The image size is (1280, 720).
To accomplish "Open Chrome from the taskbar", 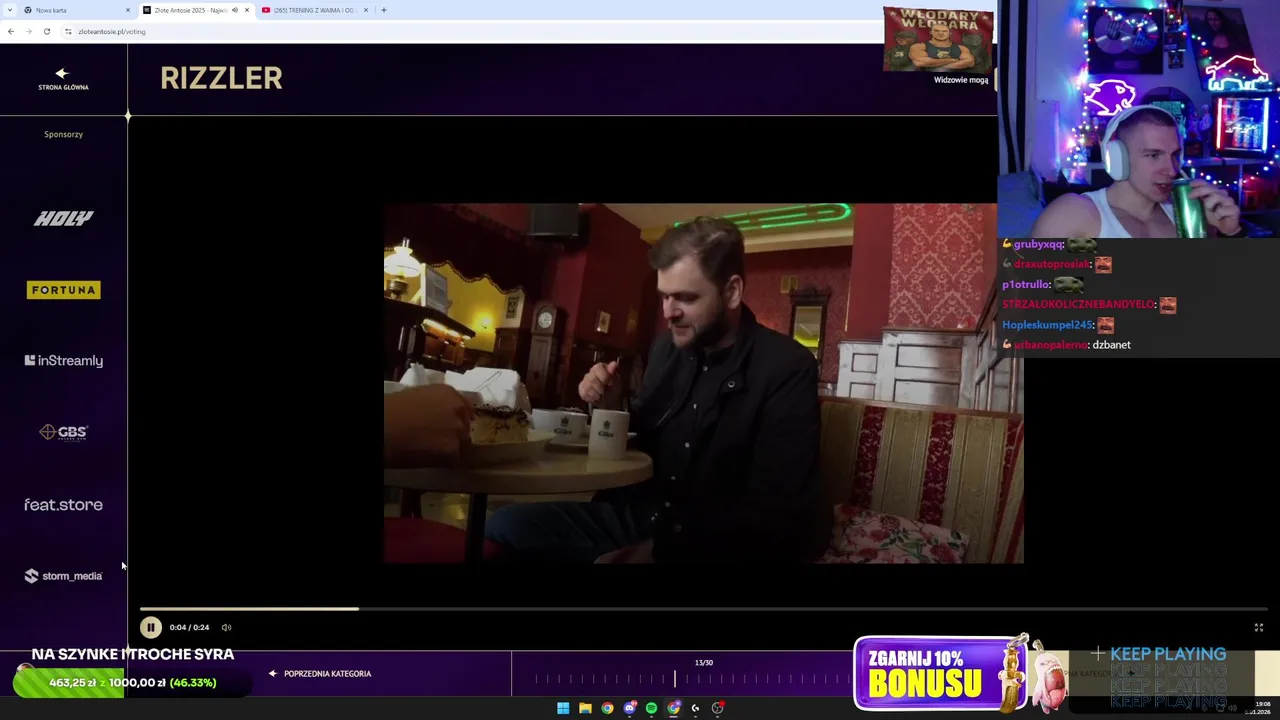I will coord(607,708).
